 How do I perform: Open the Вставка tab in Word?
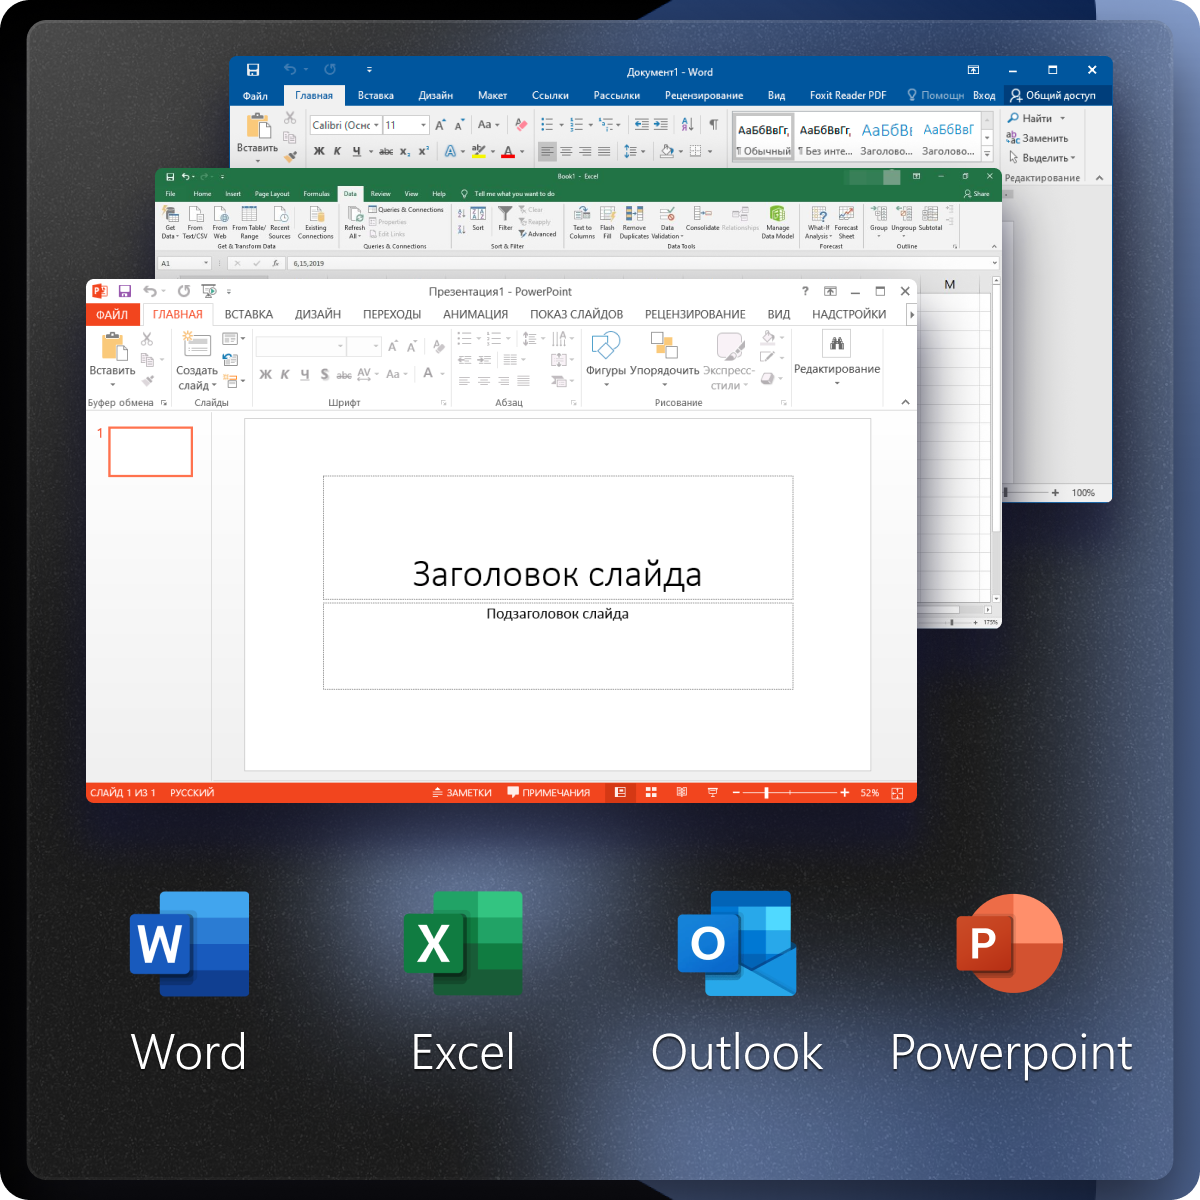(375, 95)
